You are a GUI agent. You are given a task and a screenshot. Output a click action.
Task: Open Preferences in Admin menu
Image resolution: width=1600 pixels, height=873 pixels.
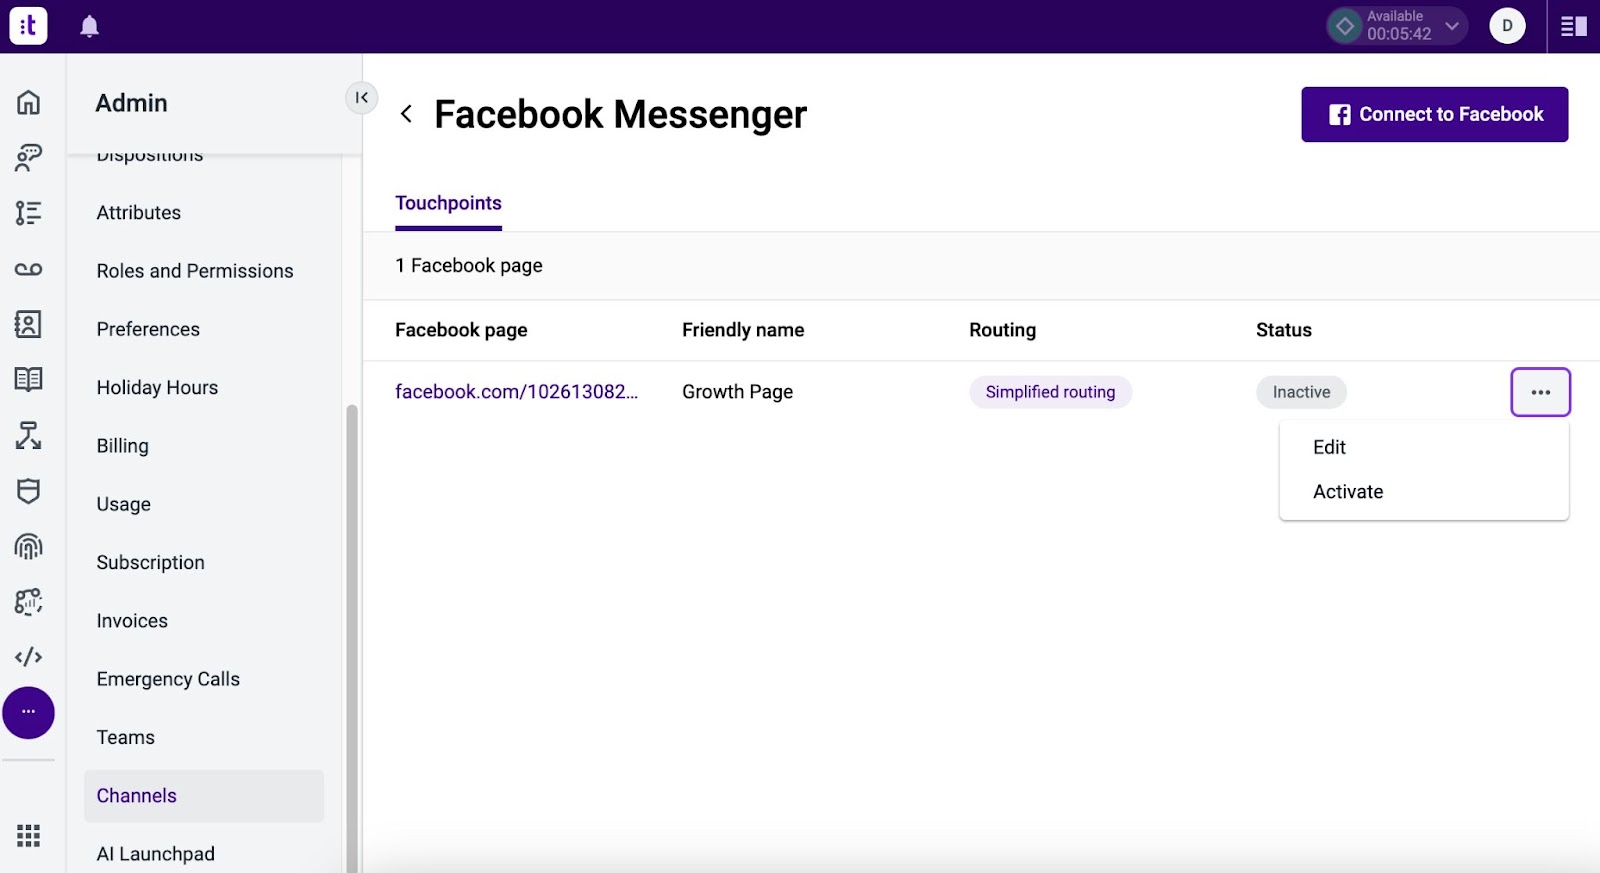tap(148, 329)
